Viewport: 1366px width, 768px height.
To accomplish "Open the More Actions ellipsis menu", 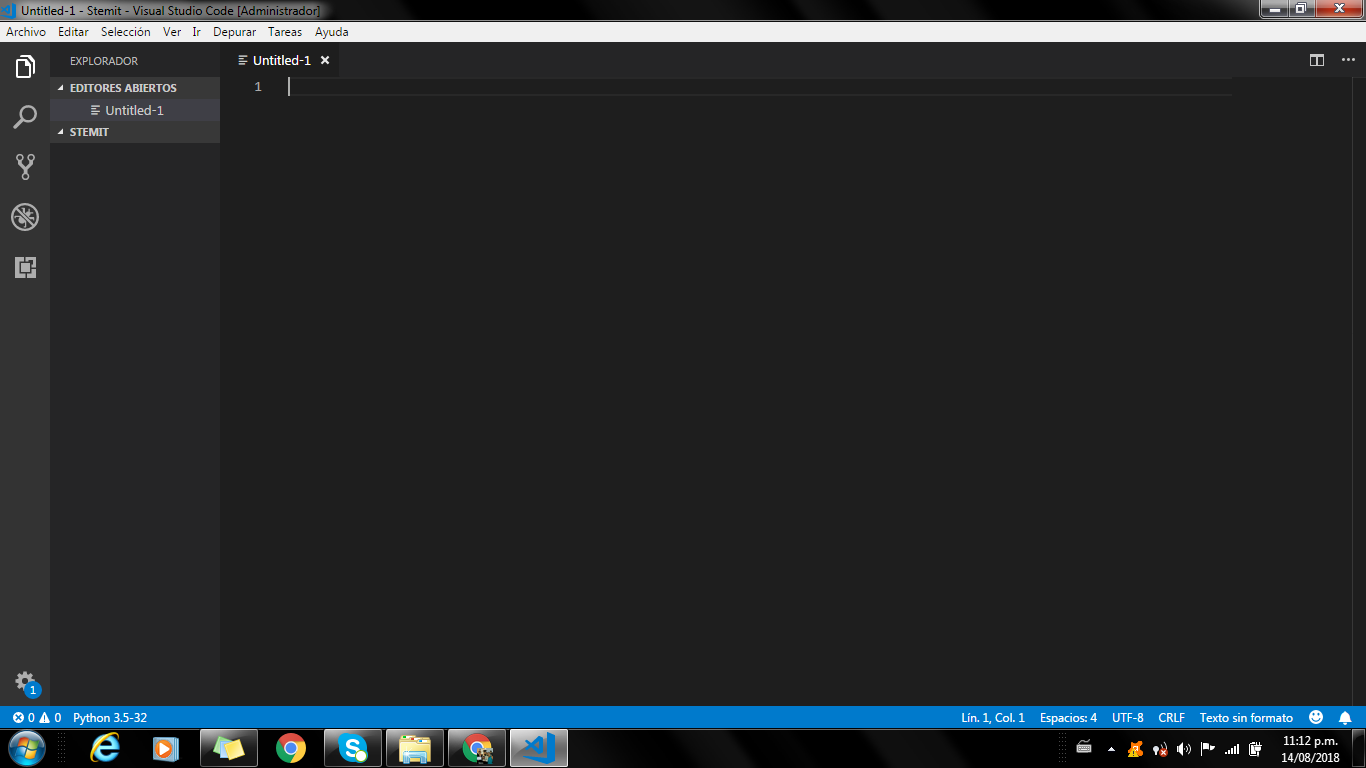I will 1348,60.
